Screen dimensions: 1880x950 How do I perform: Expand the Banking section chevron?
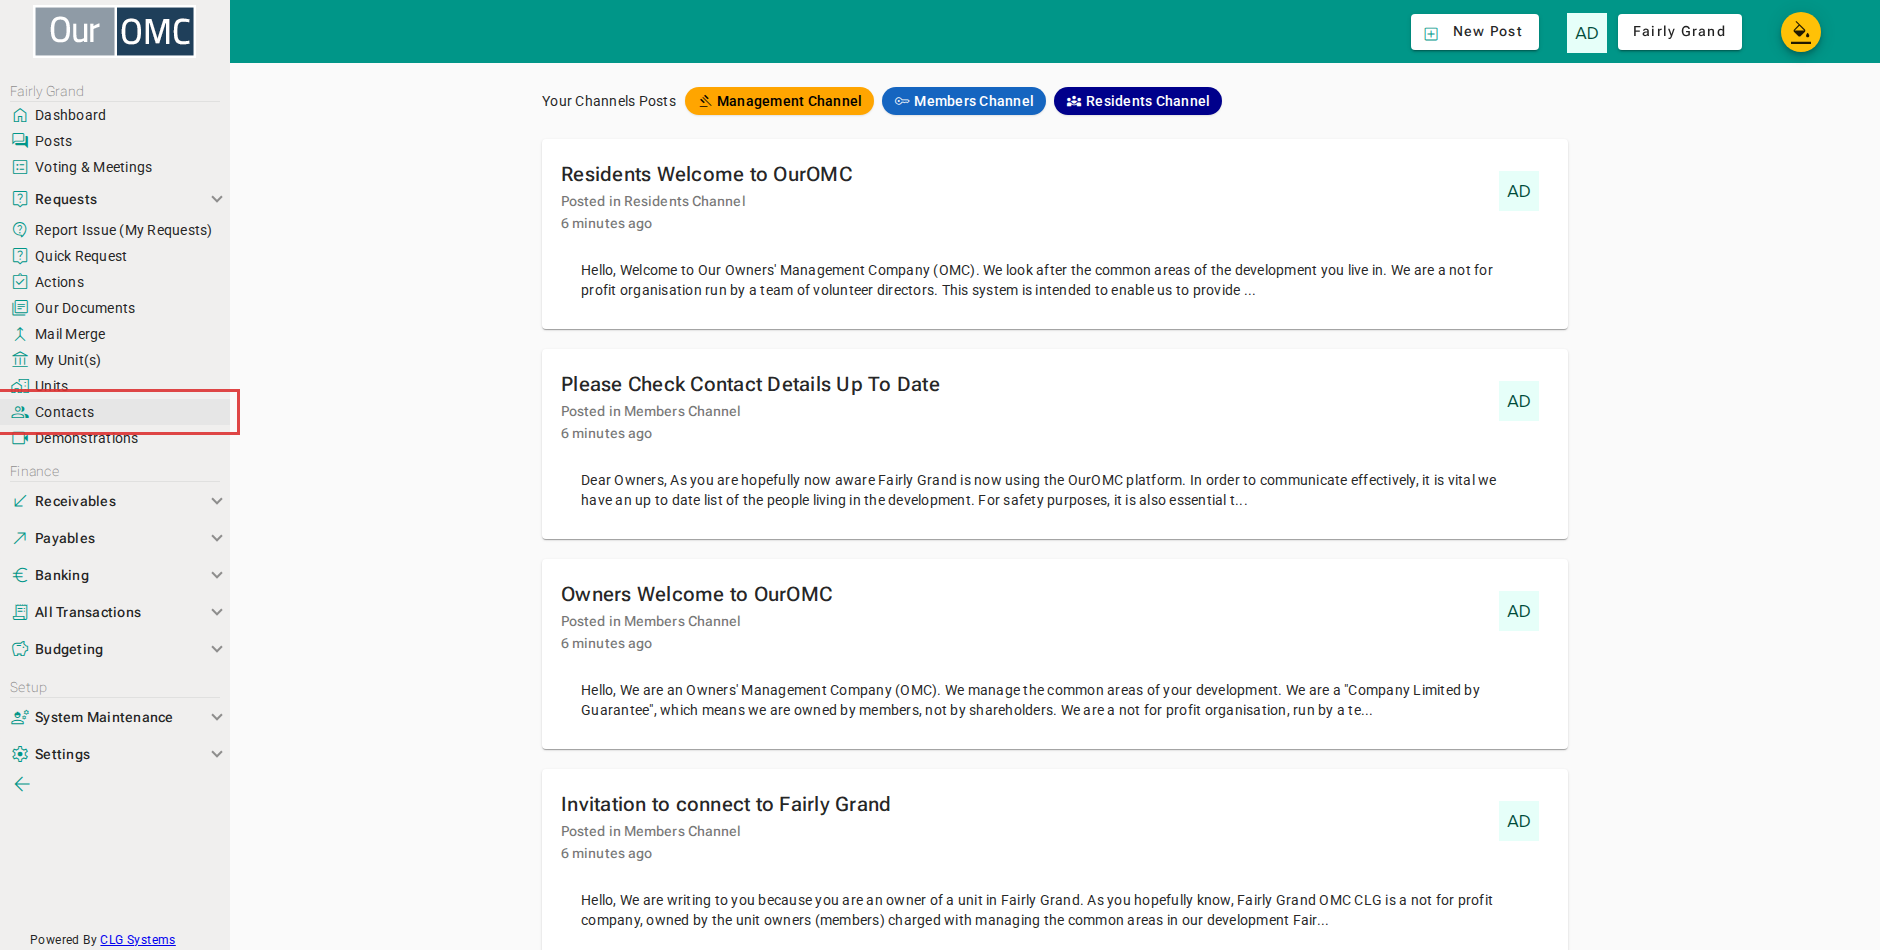tap(217, 575)
